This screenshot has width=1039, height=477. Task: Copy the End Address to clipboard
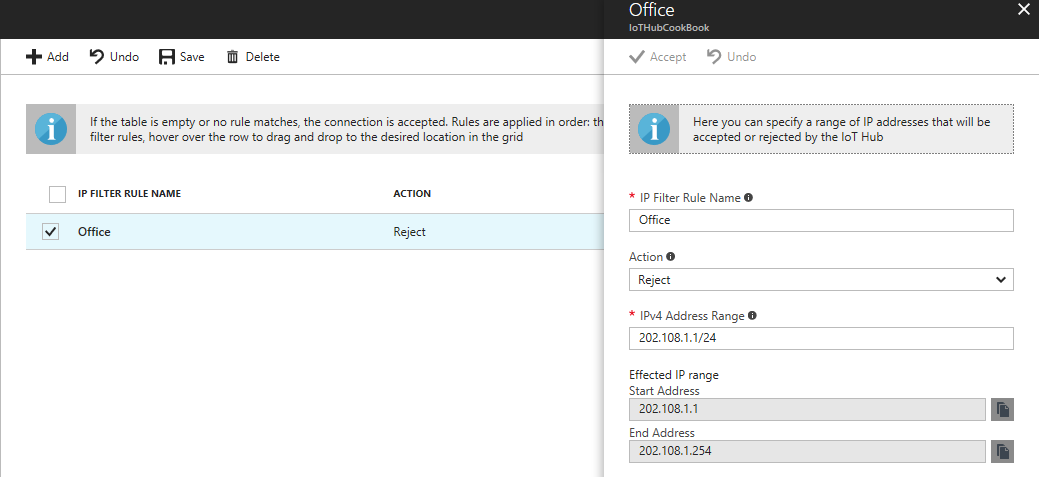point(1002,451)
